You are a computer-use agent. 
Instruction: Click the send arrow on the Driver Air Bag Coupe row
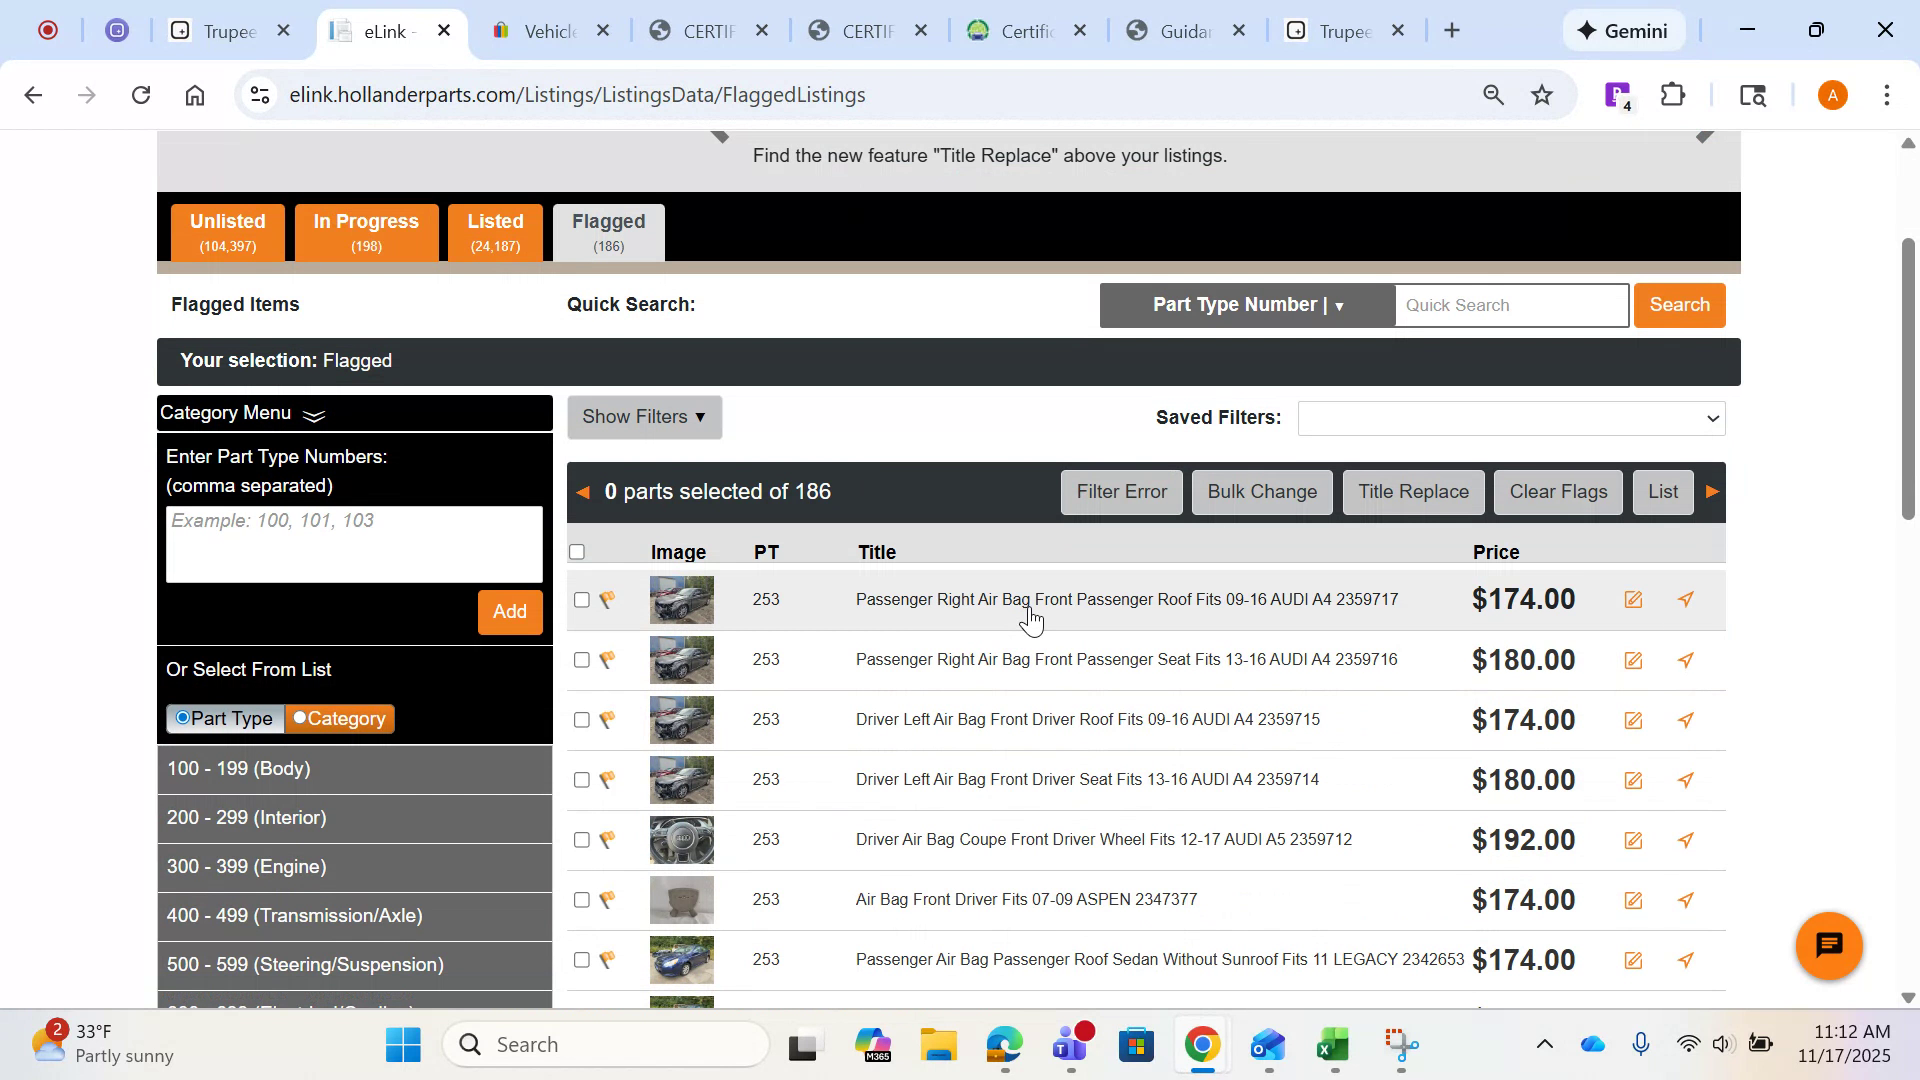pyautogui.click(x=1686, y=840)
